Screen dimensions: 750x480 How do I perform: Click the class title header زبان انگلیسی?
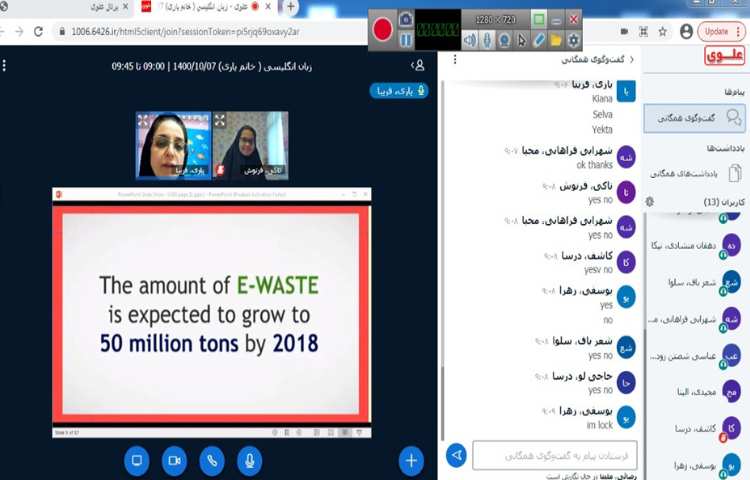211,66
